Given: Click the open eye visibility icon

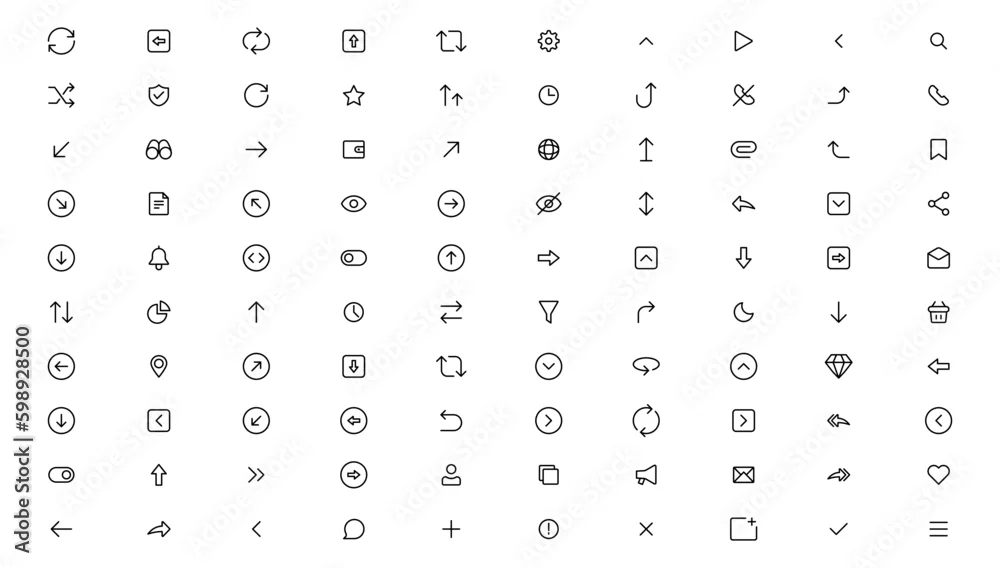Looking at the screenshot, I should [x=354, y=204].
